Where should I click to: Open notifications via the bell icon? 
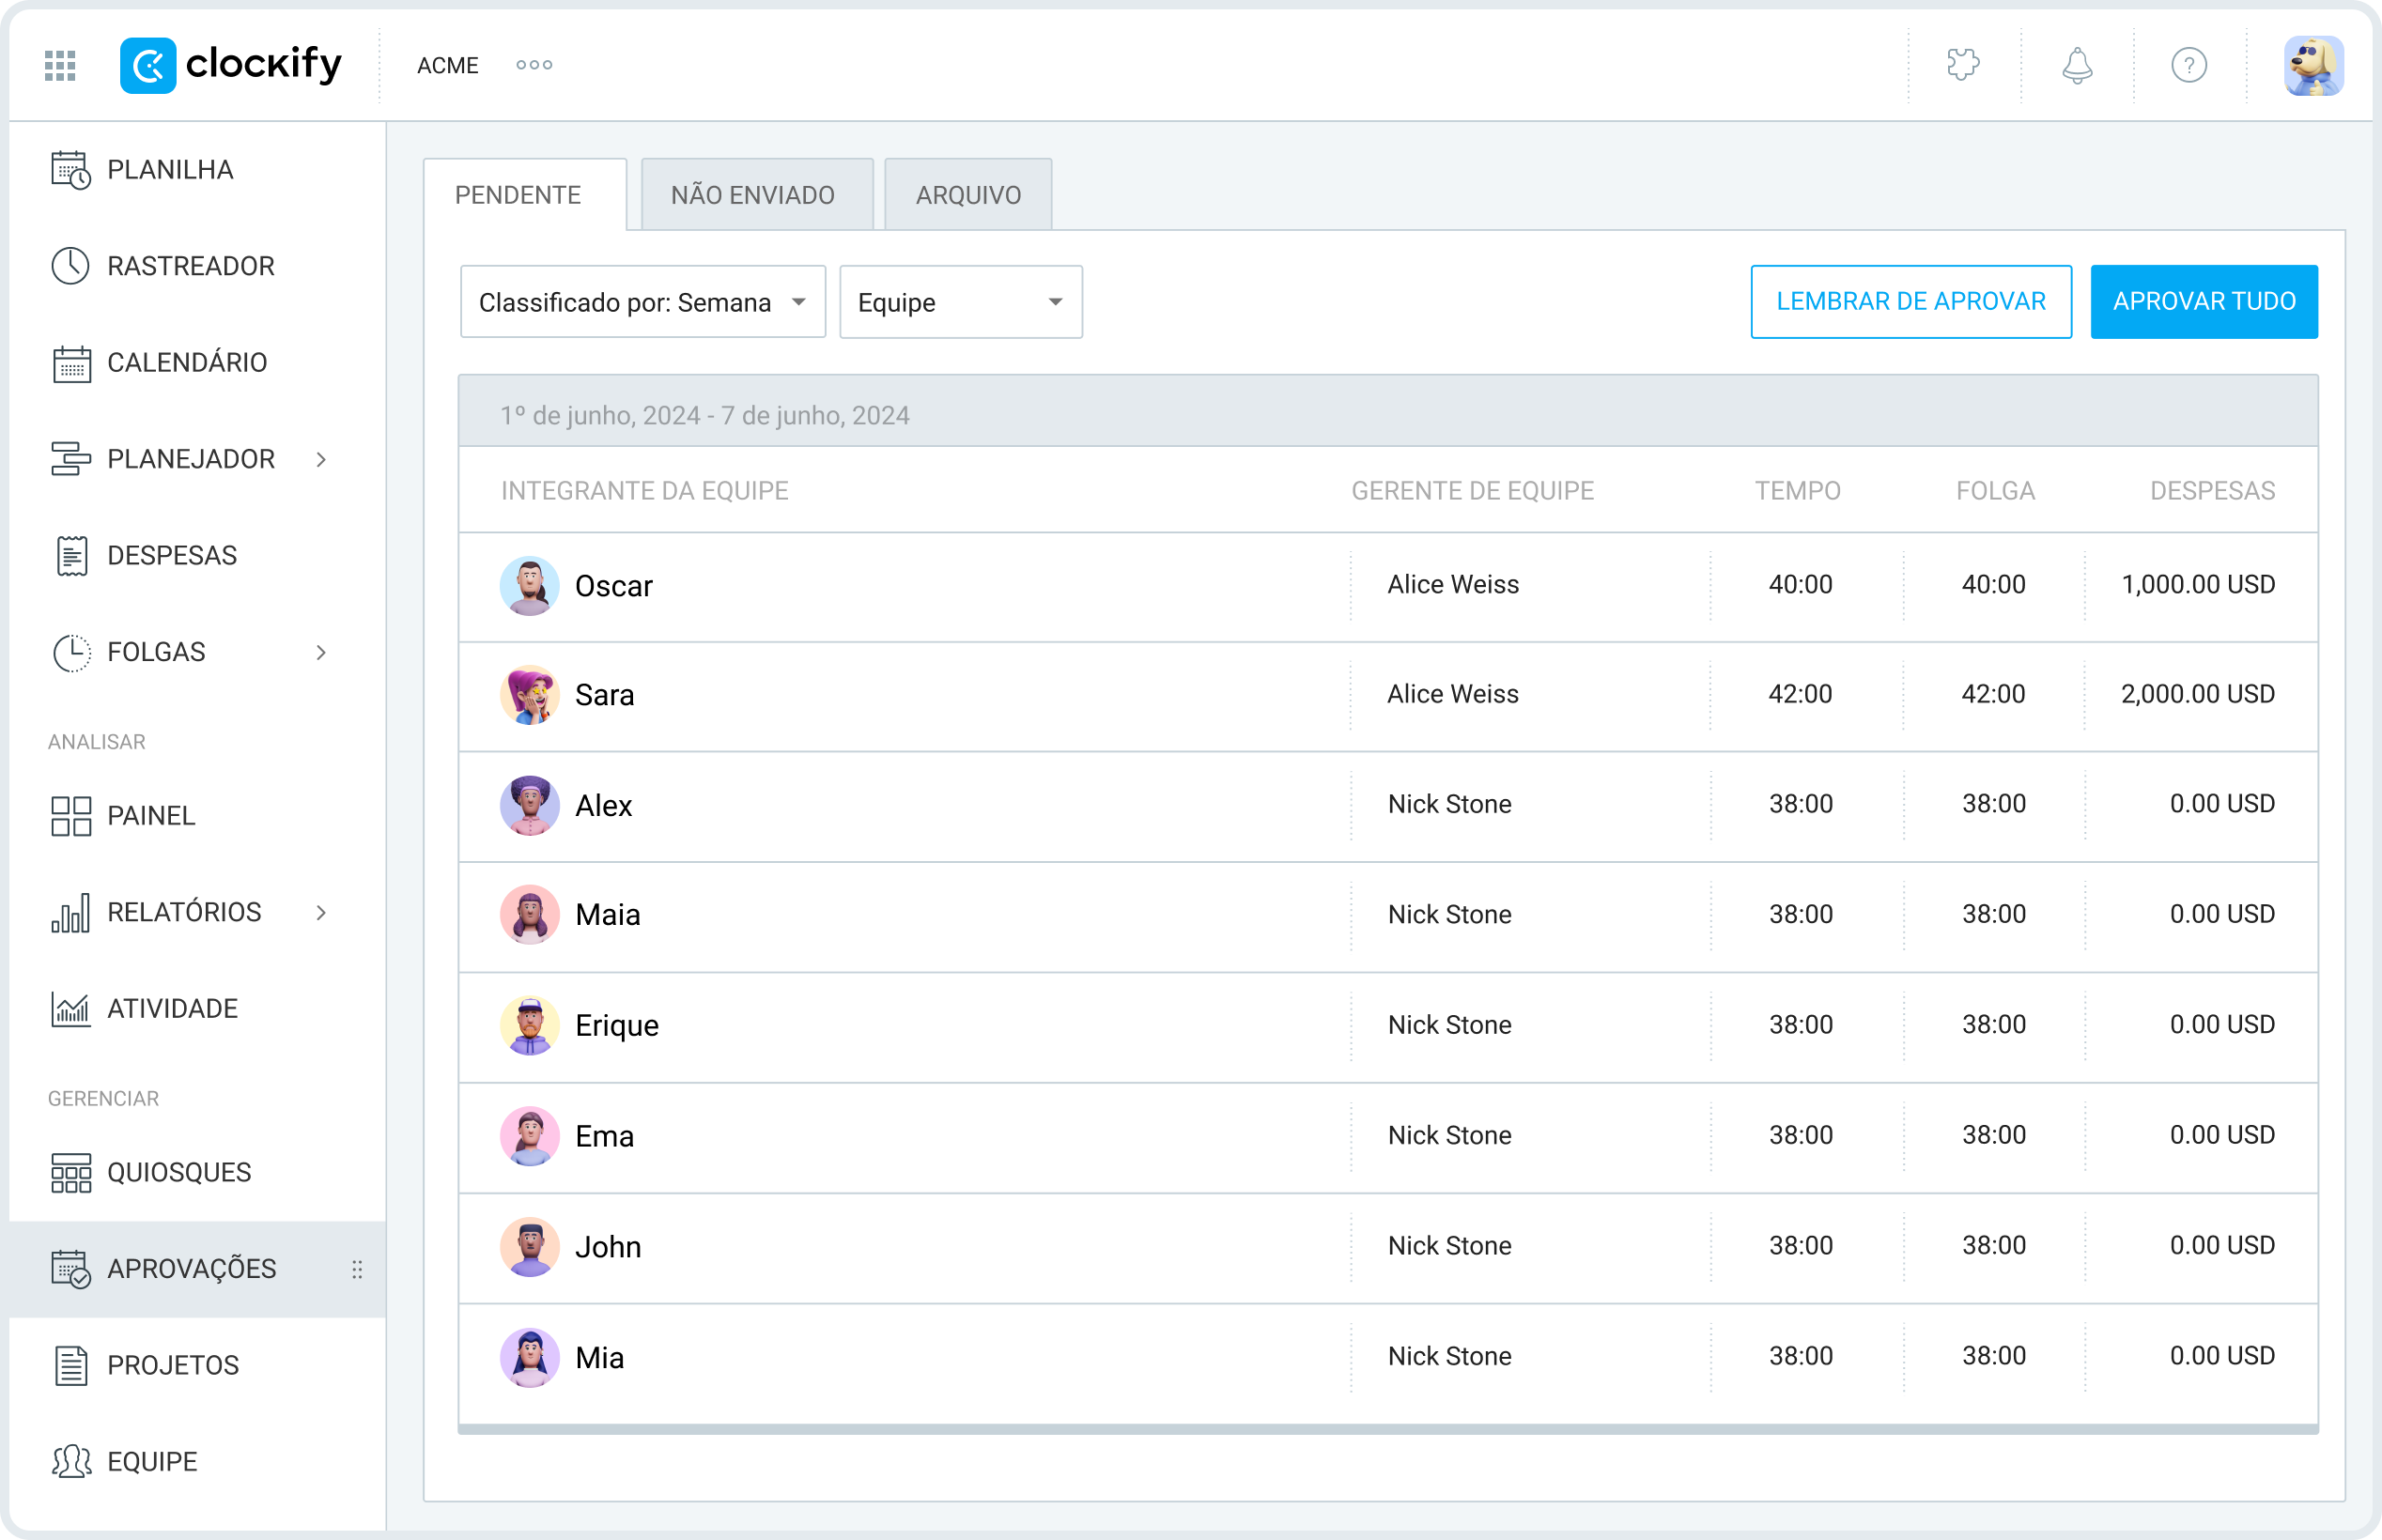click(2076, 65)
